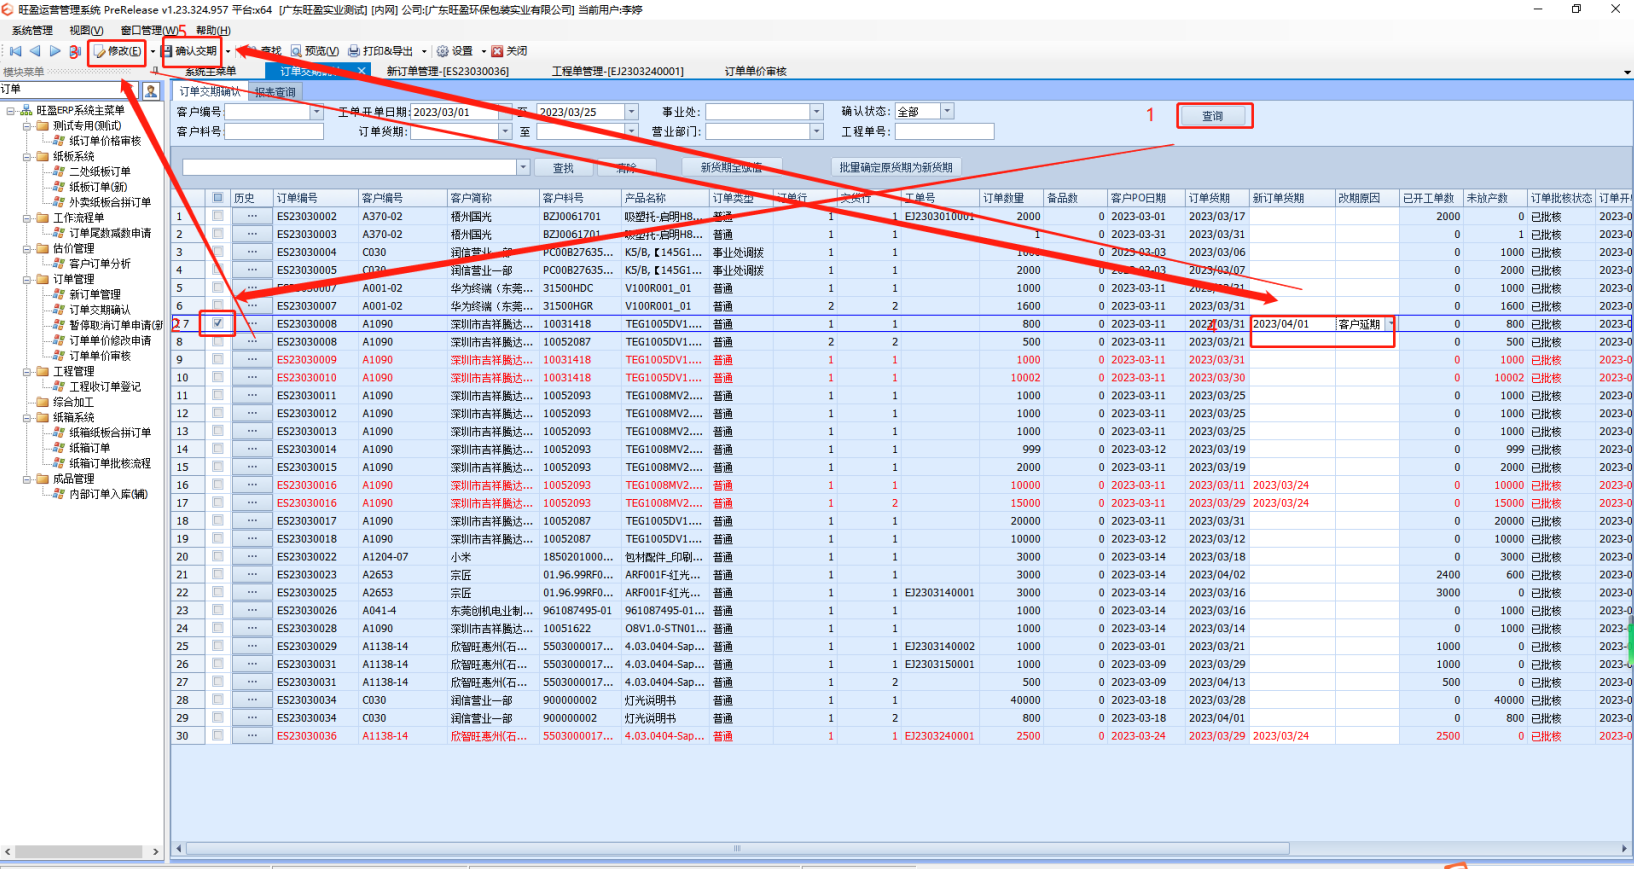Check the box for row 3 ES23030004
Viewport: 1634px width, 869px height.
pos(218,252)
